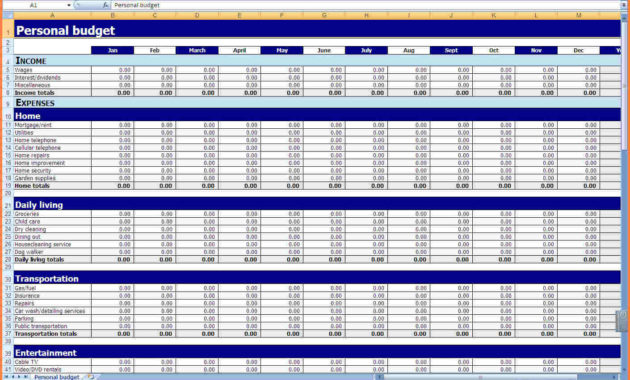630x380 pixels.
Task: Click the May month header
Action: coord(282,50)
